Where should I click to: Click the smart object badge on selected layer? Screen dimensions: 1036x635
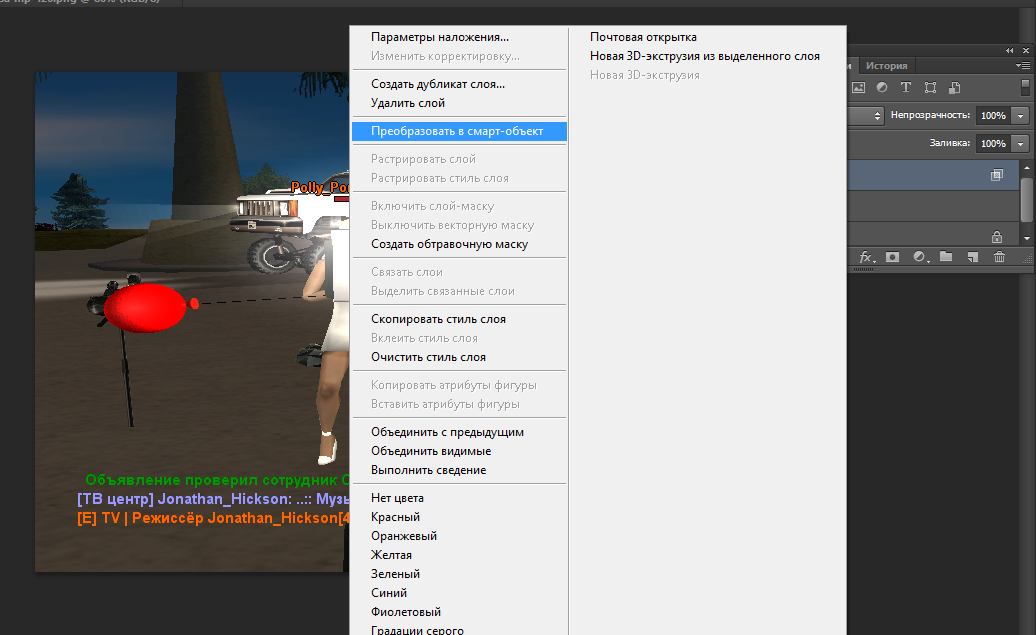coord(996,175)
